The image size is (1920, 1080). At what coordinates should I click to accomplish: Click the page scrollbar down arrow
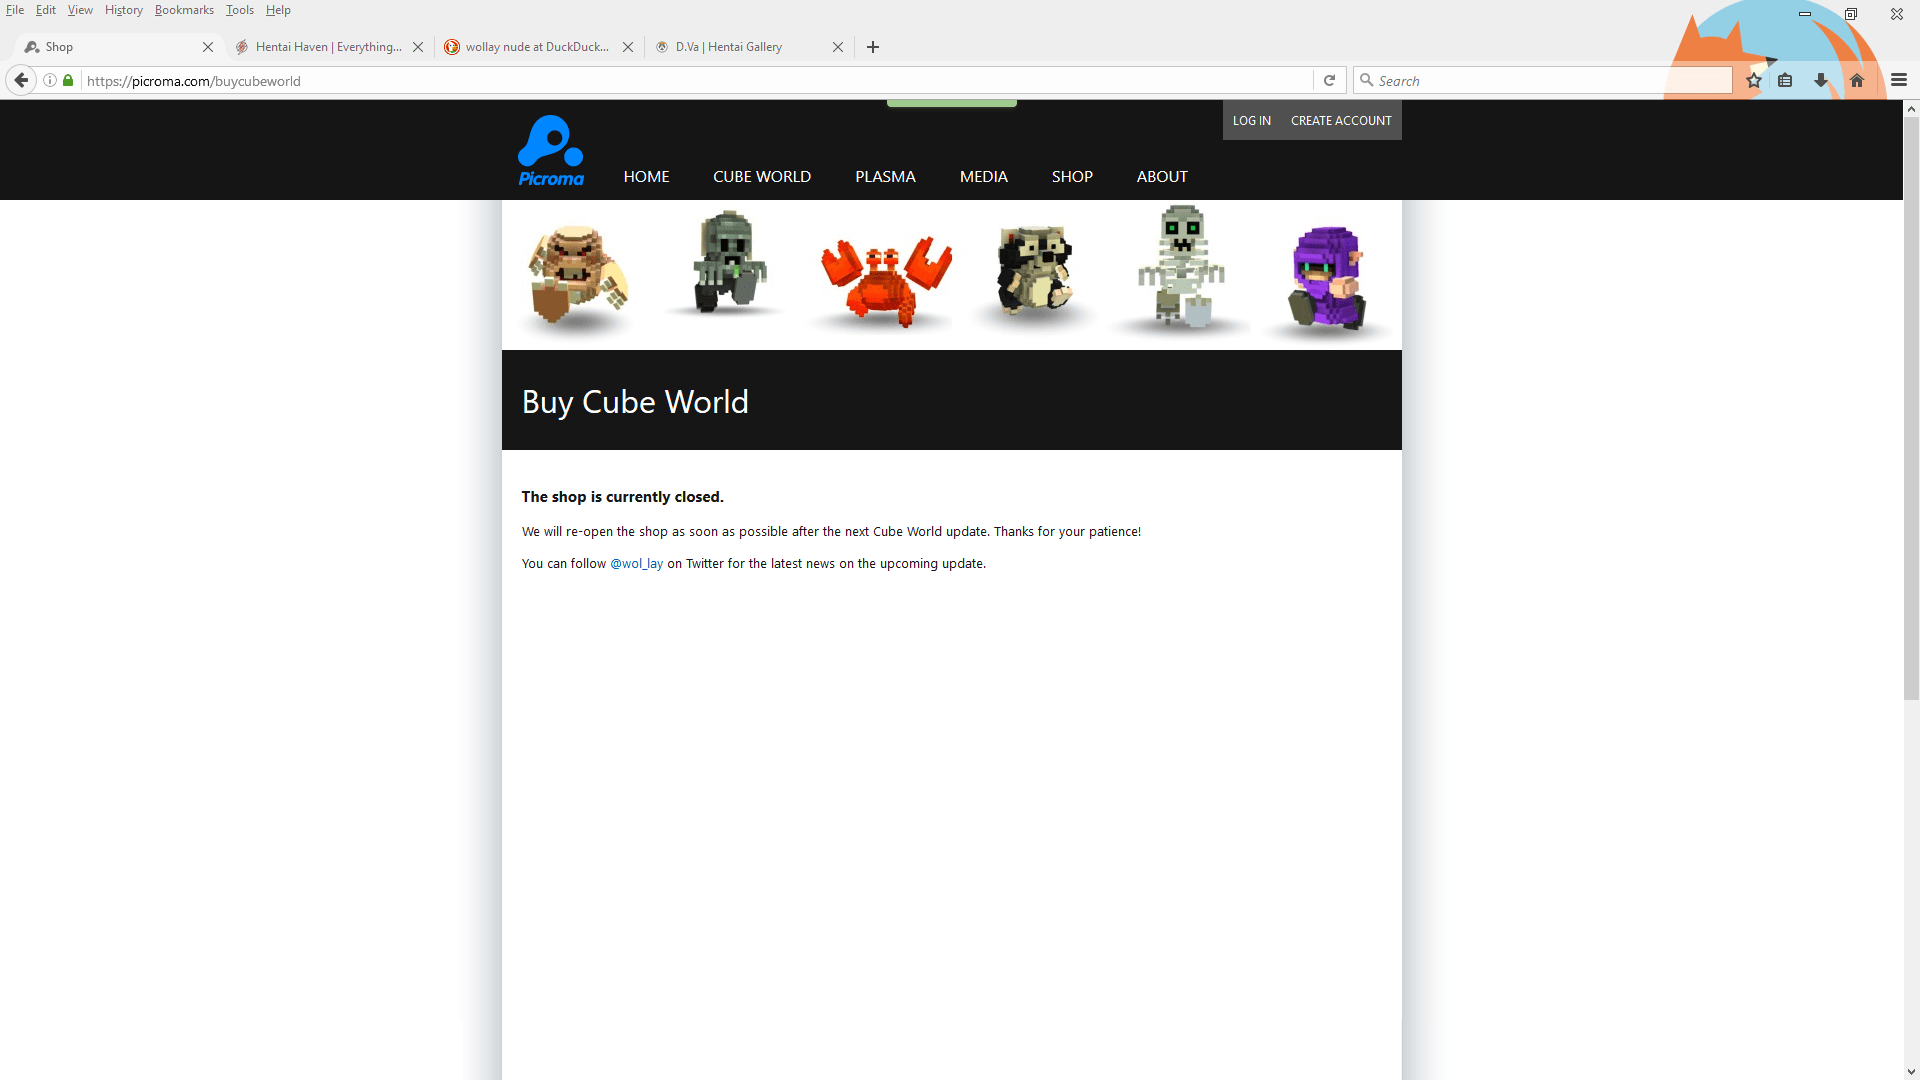(x=1911, y=1070)
